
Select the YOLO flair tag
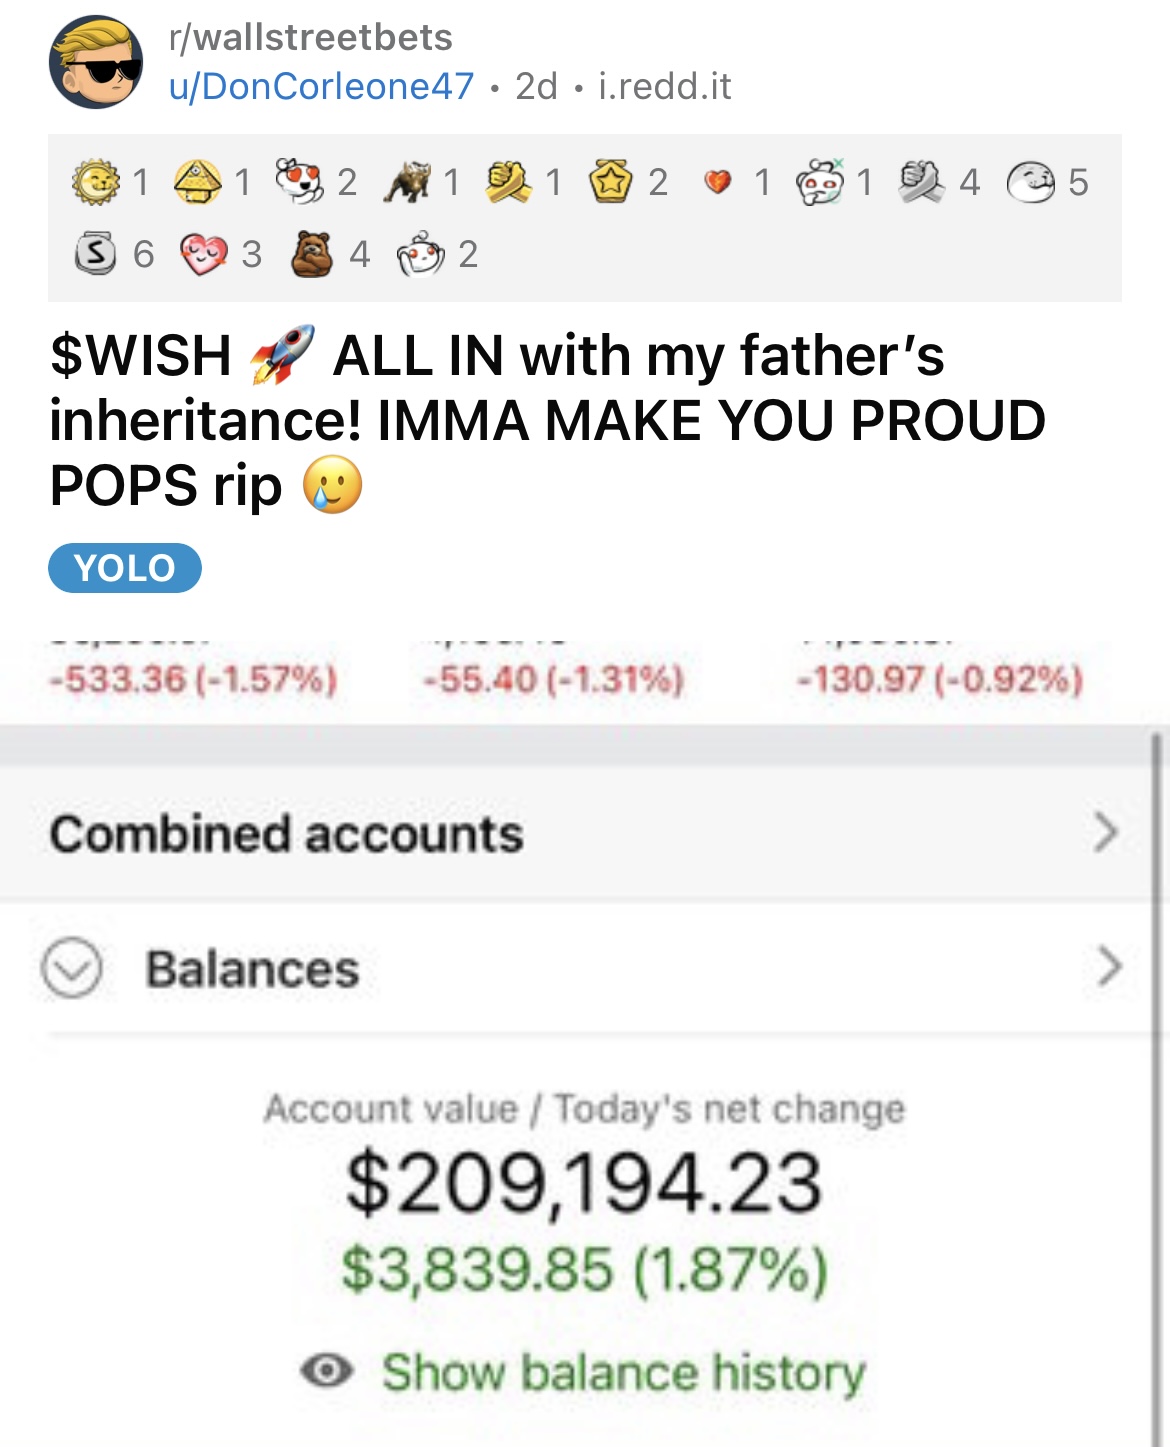coord(125,568)
